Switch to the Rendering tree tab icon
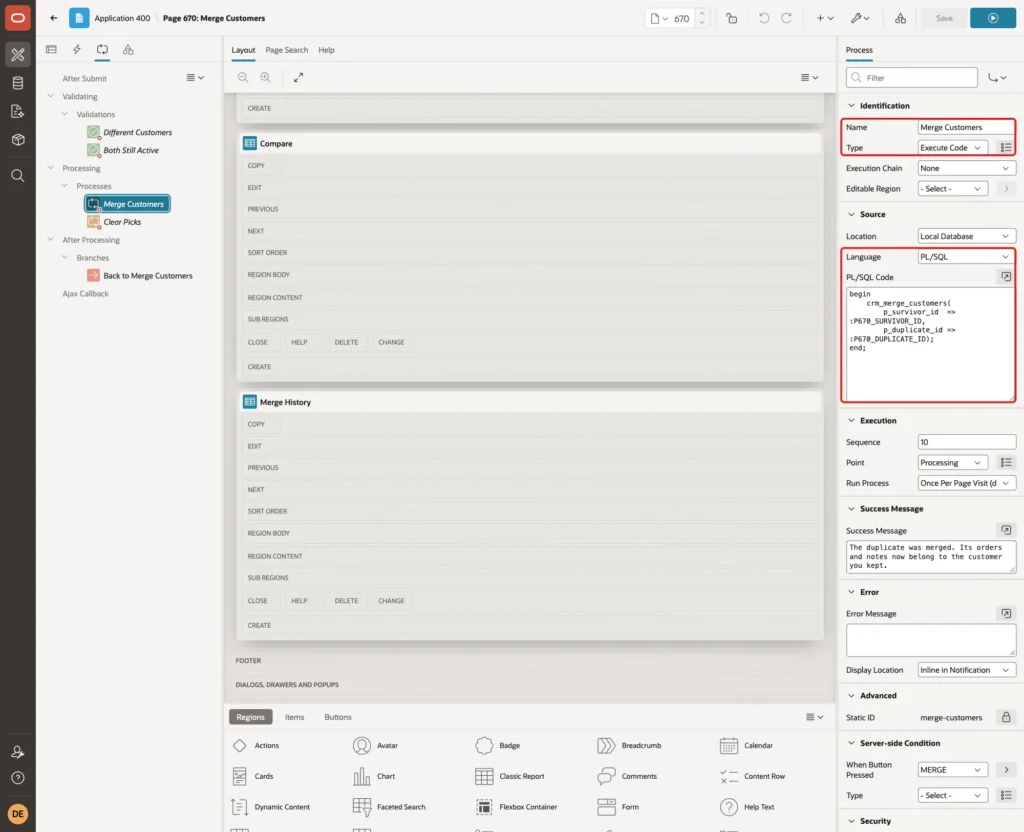Image resolution: width=1024 pixels, height=832 pixels. [52, 50]
